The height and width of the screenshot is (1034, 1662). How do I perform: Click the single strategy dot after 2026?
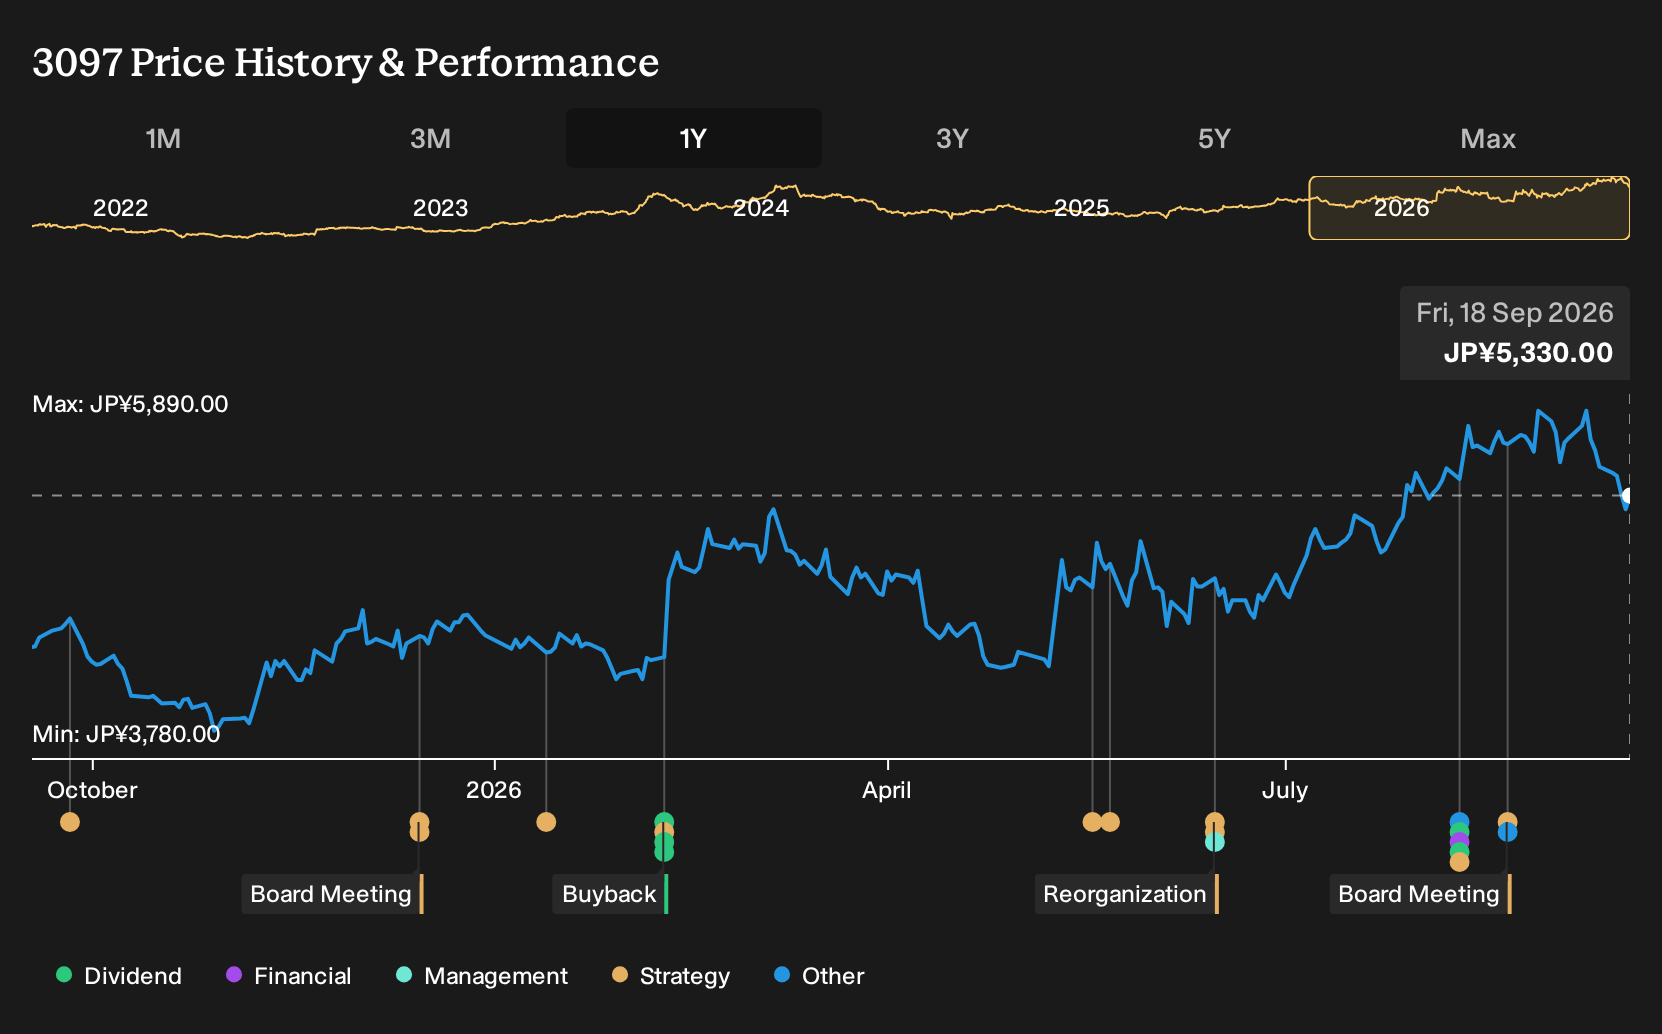(x=546, y=822)
